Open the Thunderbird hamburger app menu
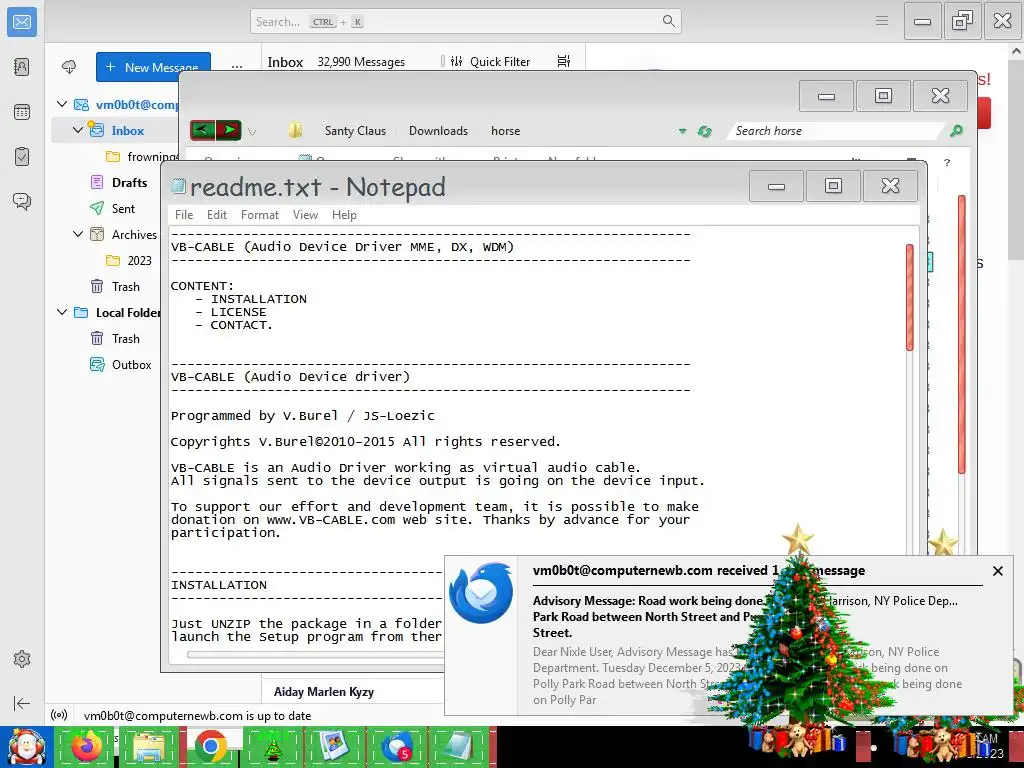The width and height of the screenshot is (1024, 768). coord(882,21)
